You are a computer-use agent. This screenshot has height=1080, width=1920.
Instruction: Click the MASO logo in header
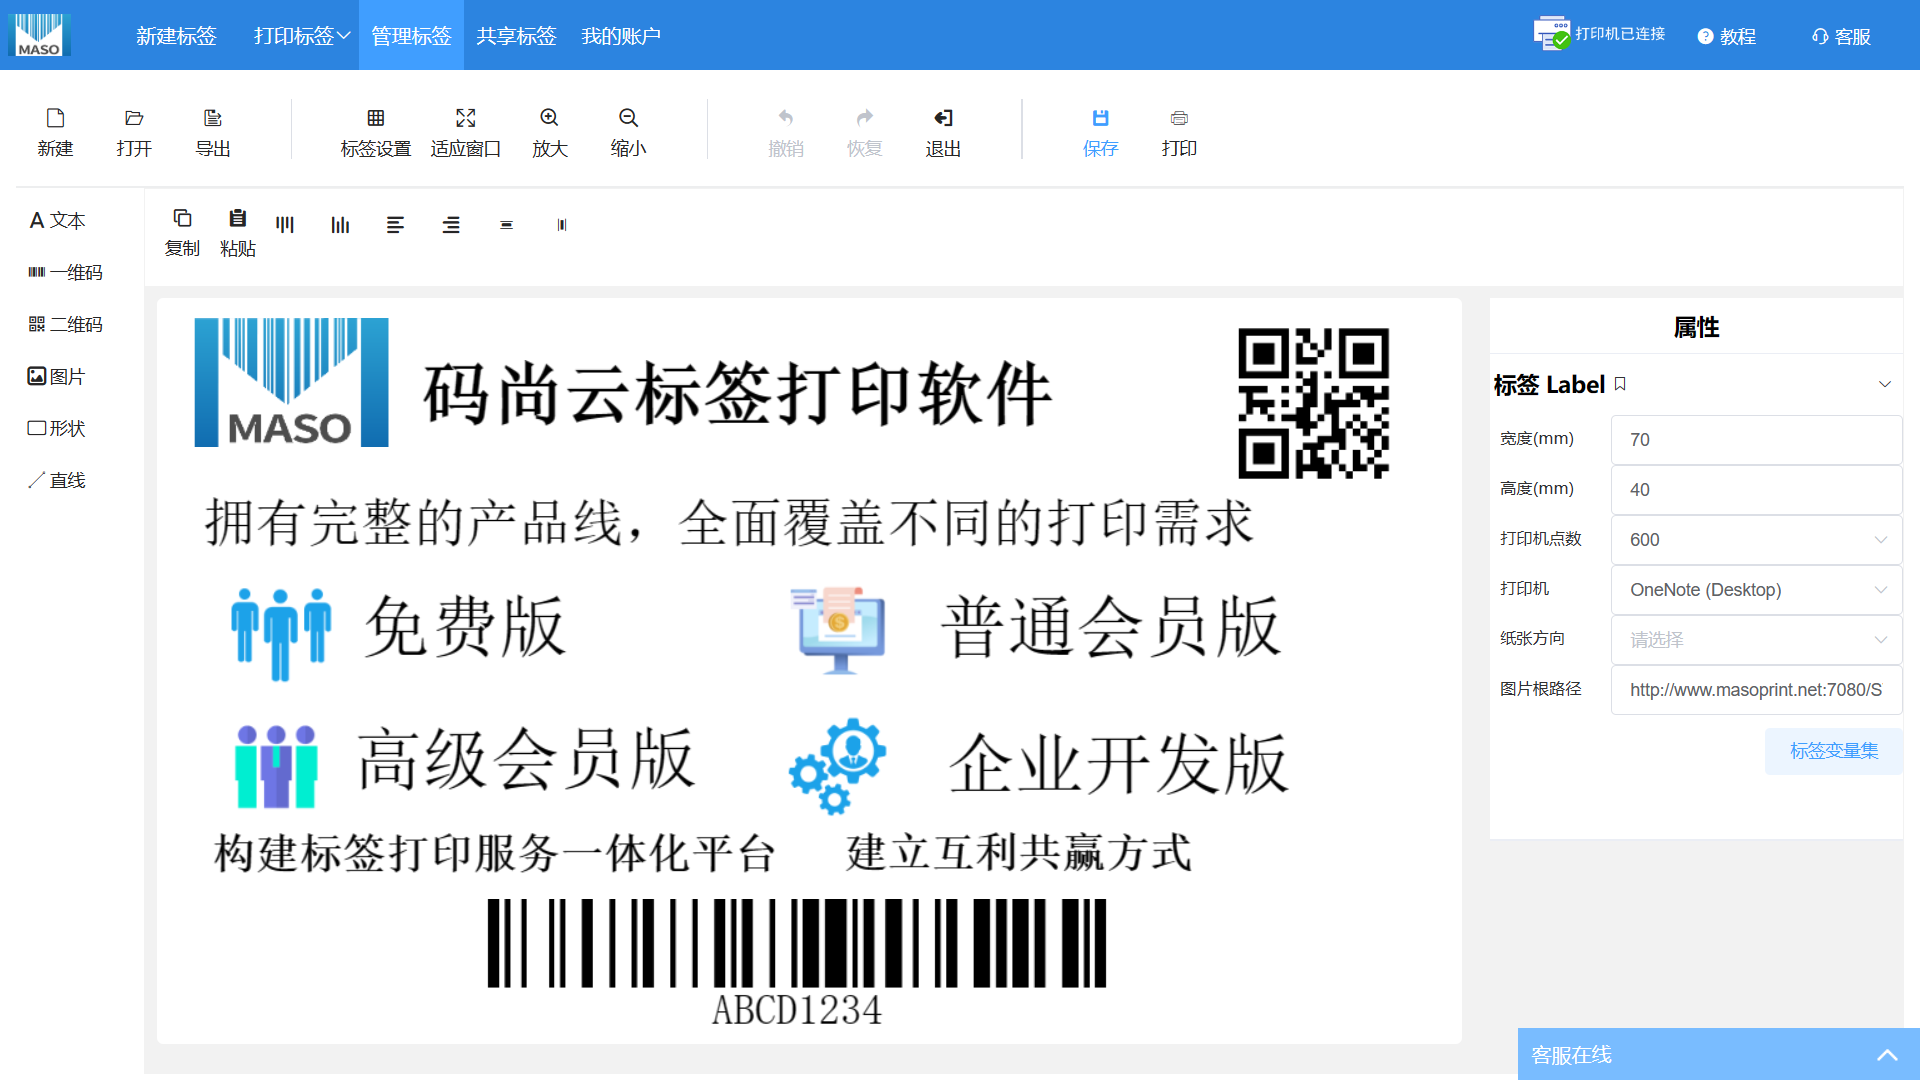tap(39, 35)
